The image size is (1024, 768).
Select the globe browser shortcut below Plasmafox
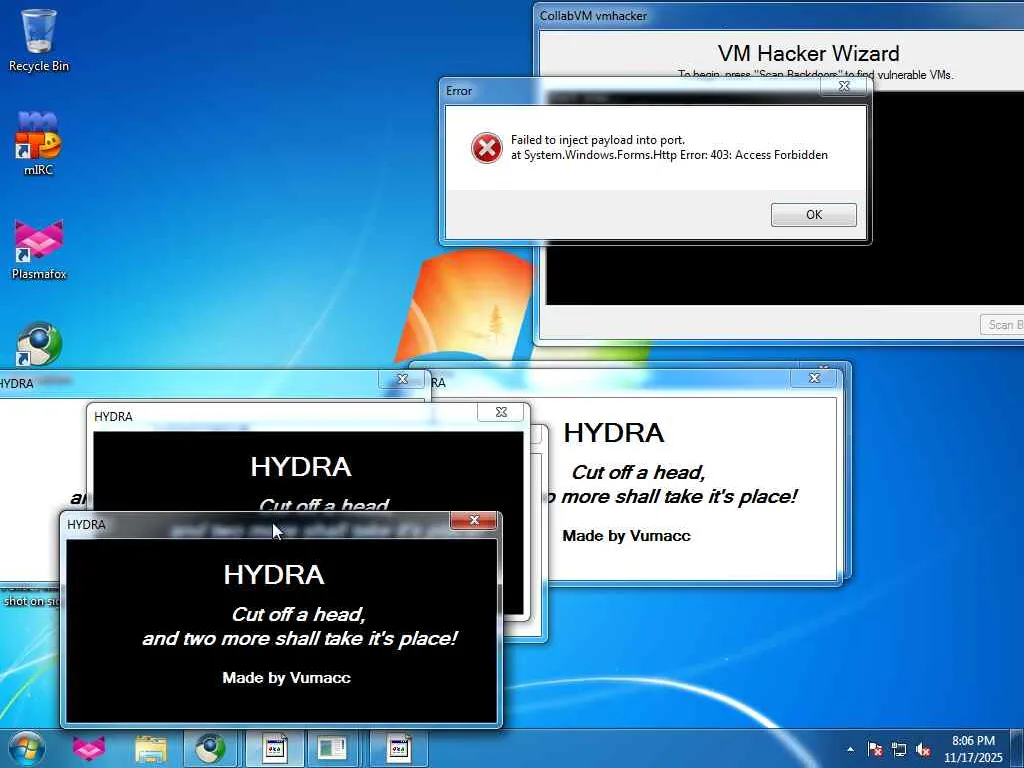(39, 344)
